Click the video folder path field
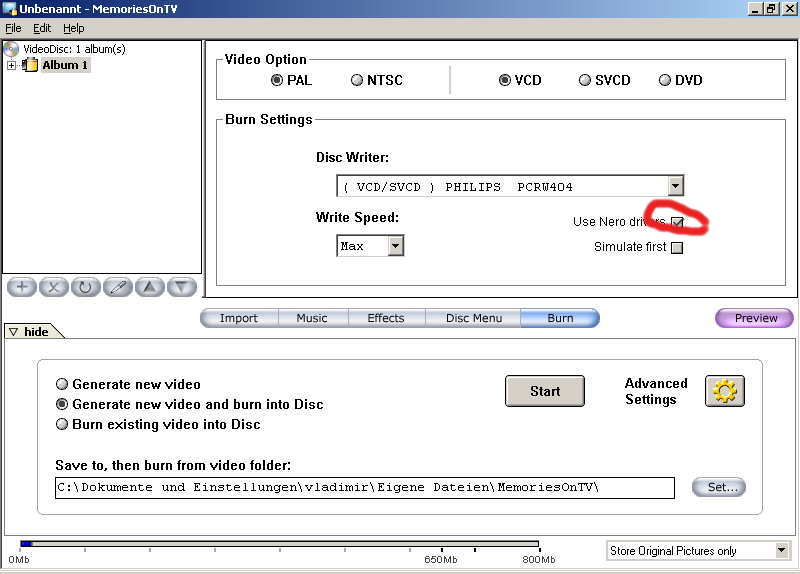This screenshot has width=800, height=574. click(365, 488)
